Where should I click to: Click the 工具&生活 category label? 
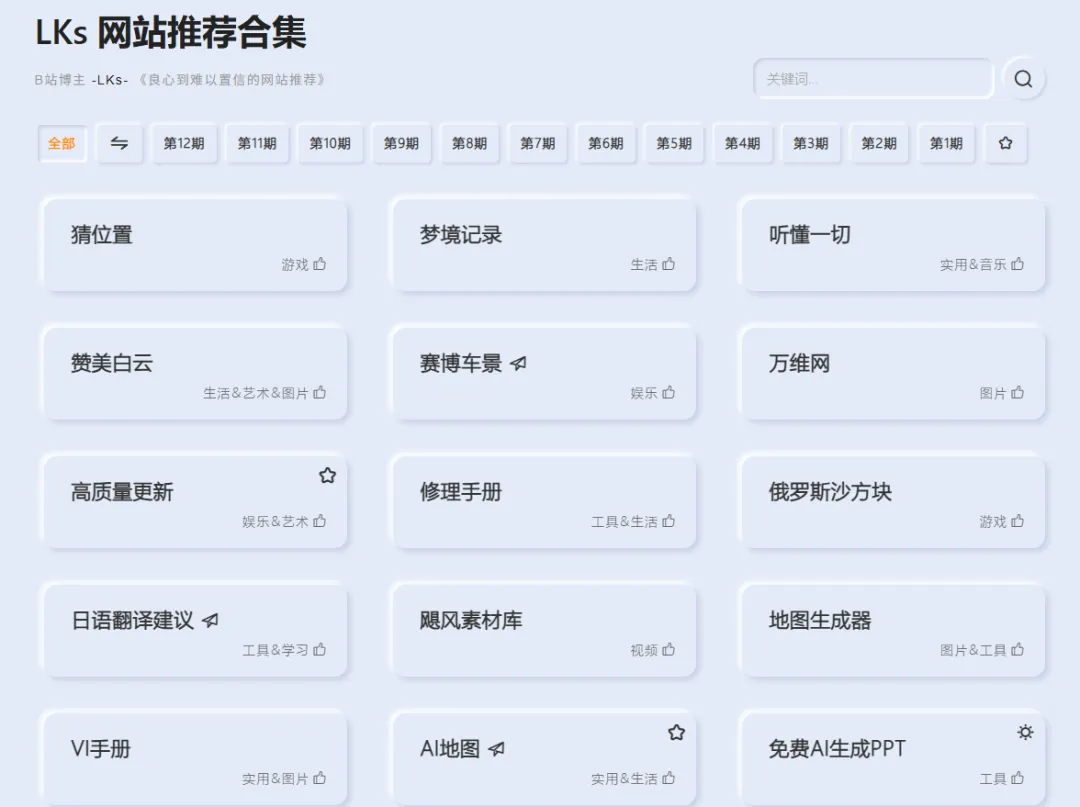624,522
